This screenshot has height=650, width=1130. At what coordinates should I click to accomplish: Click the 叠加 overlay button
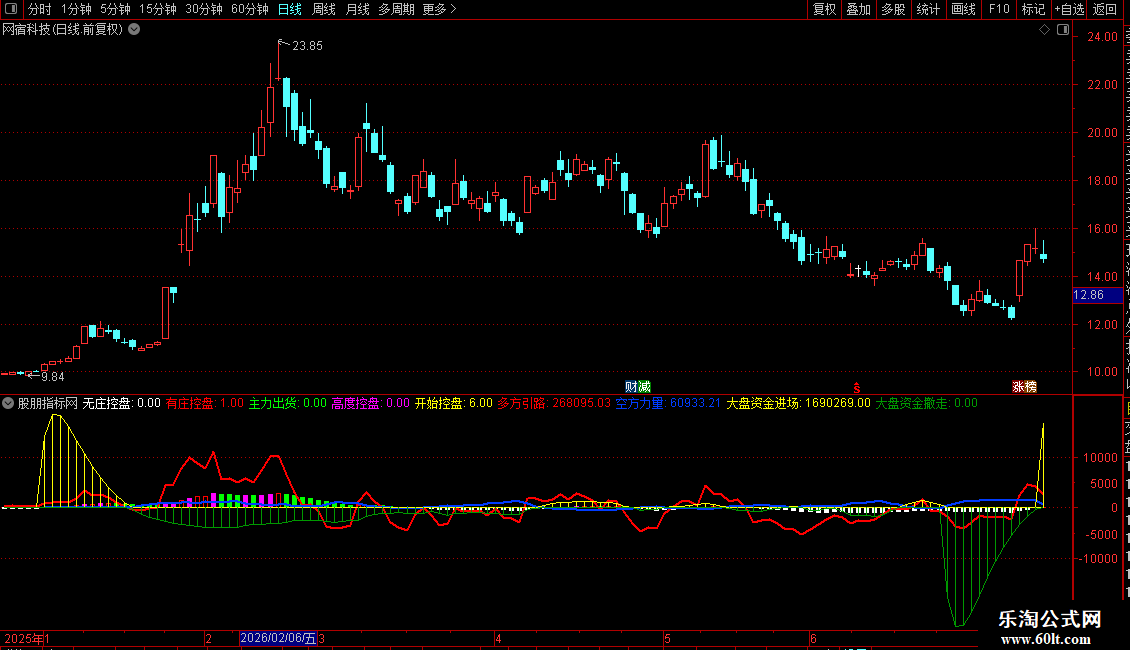click(859, 9)
